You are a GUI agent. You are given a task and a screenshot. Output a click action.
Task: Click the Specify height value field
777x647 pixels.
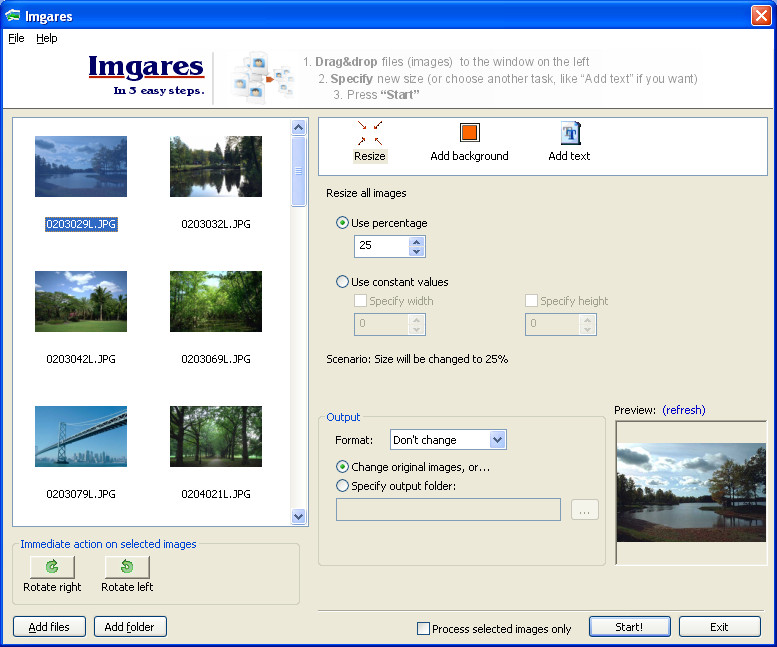[x=554, y=324]
